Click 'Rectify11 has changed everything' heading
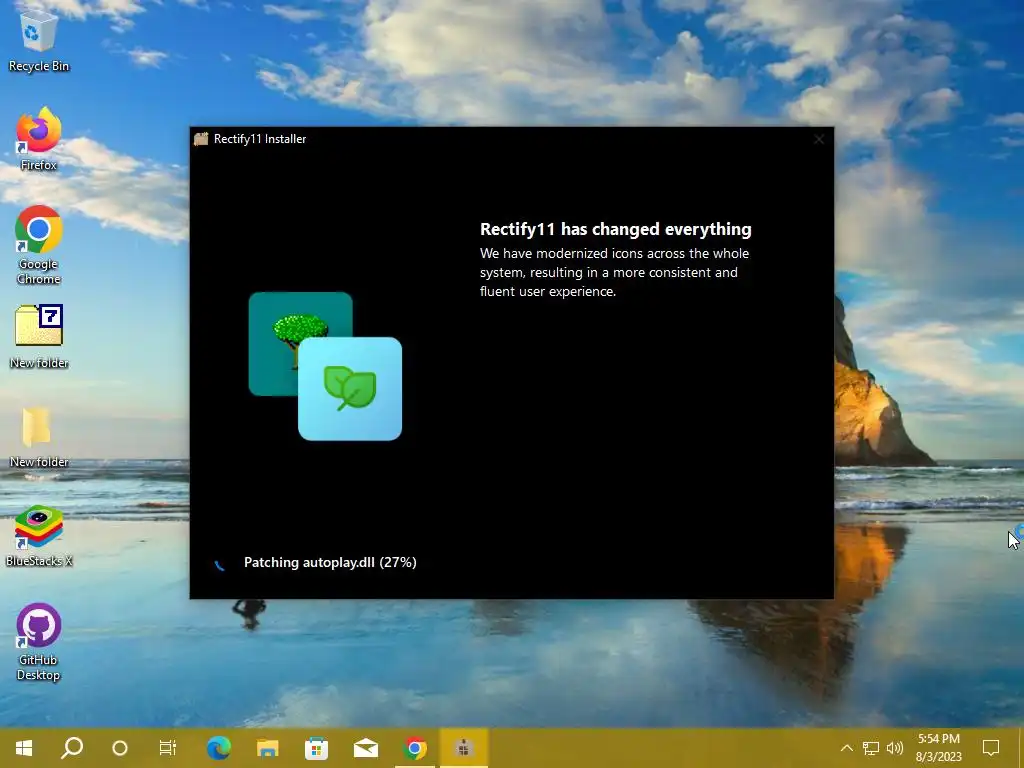This screenshot has width=1024, height=768. click(615, 229)
